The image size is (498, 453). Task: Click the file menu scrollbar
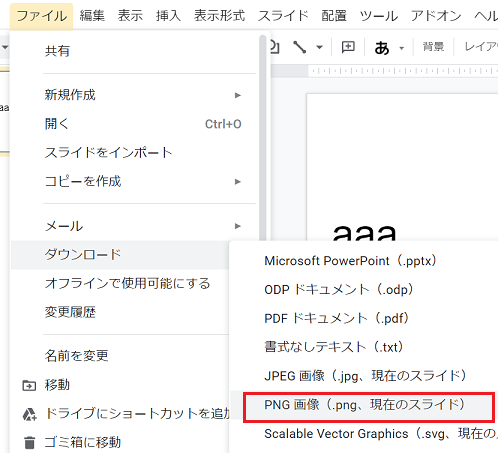click(263, 138)
